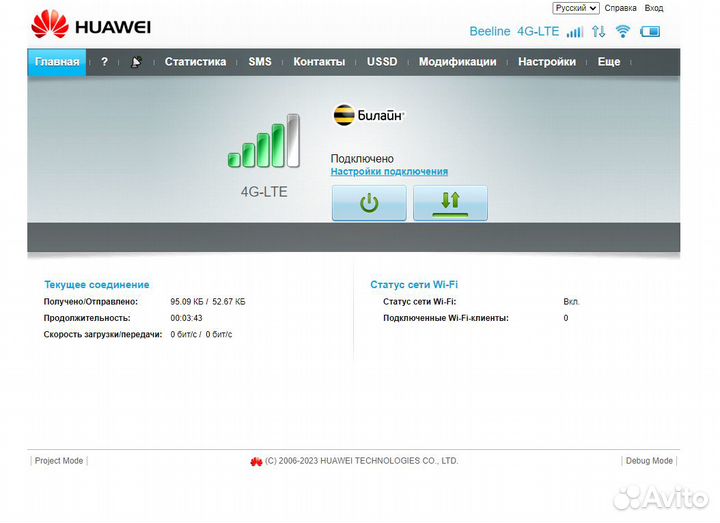Viewport: 720px width, 523px height.
Task: Open the Русский language dropdown
Action: [576, 8]
